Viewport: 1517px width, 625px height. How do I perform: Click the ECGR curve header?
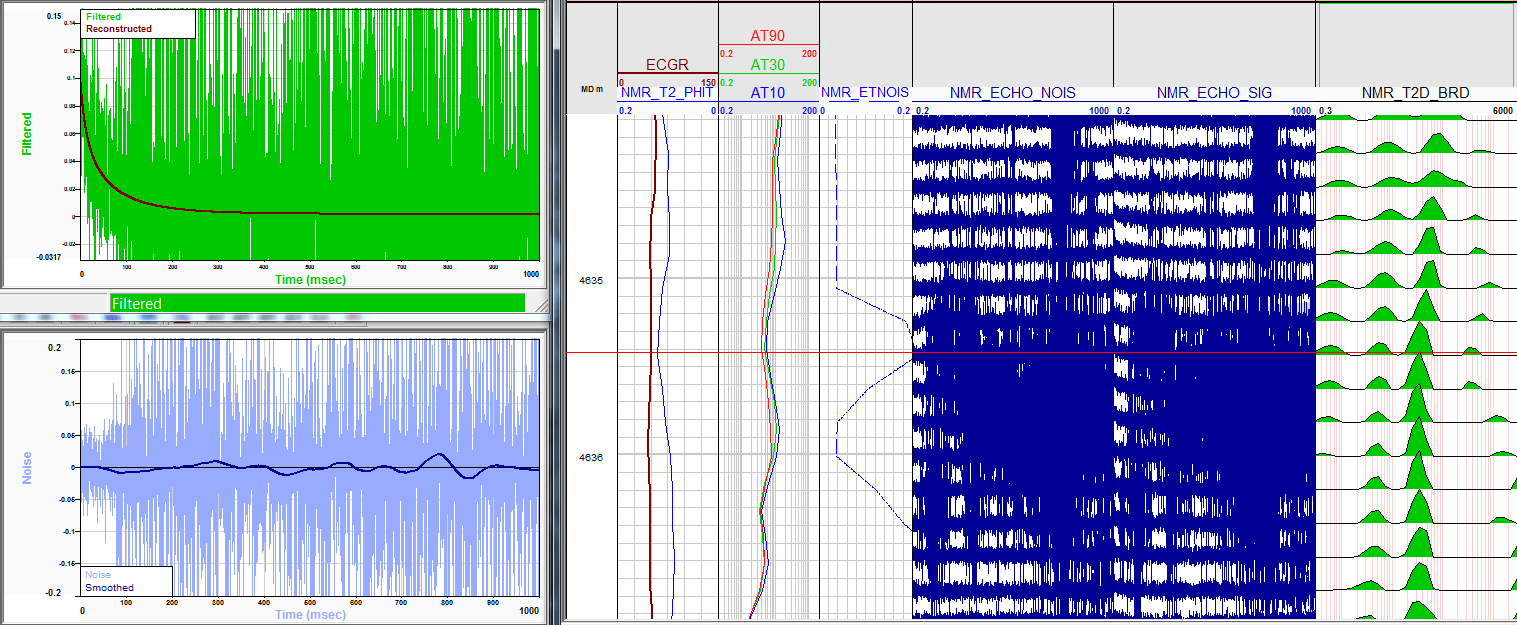667,65
